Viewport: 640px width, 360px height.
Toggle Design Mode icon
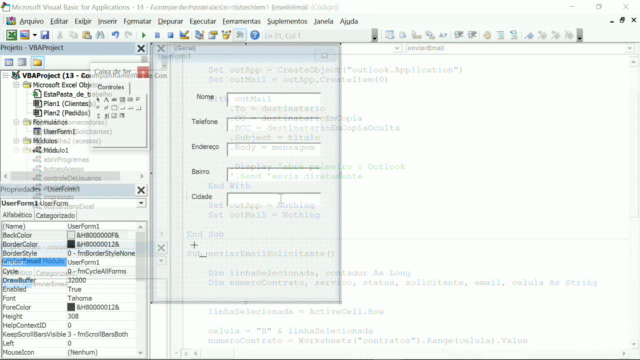coord(184,35)
